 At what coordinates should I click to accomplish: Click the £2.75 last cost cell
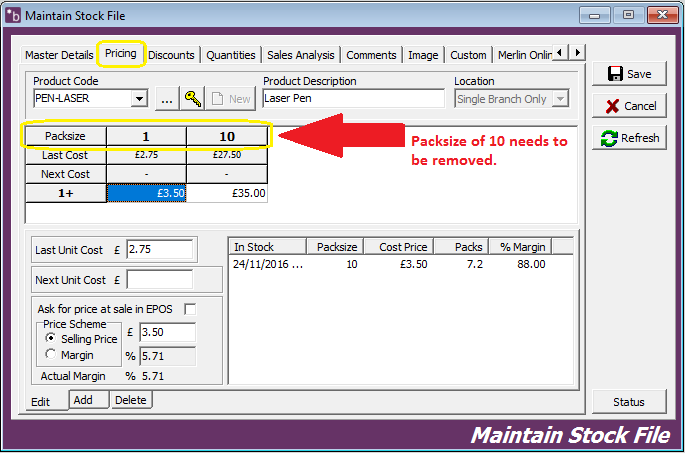point(146,155)
